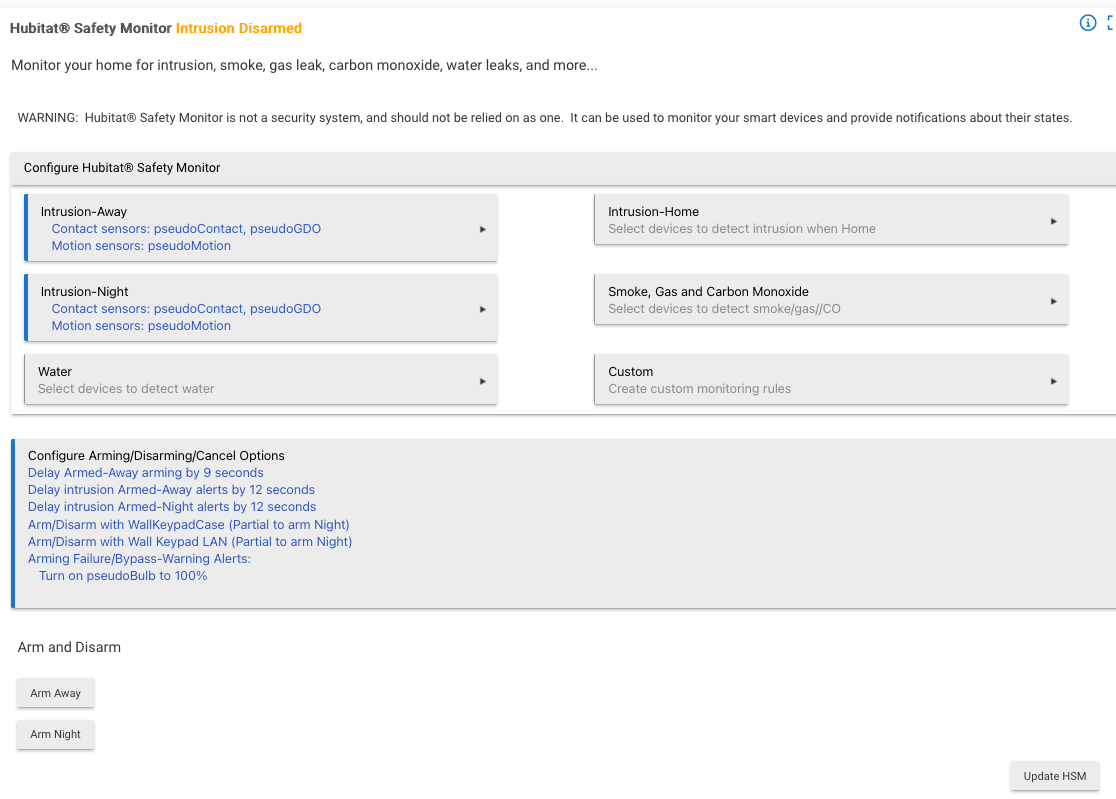Click 'Arm/Disarm with Wall Keypad LAN' line
This screenshot has width=1116, height=799.
(190, 541)
